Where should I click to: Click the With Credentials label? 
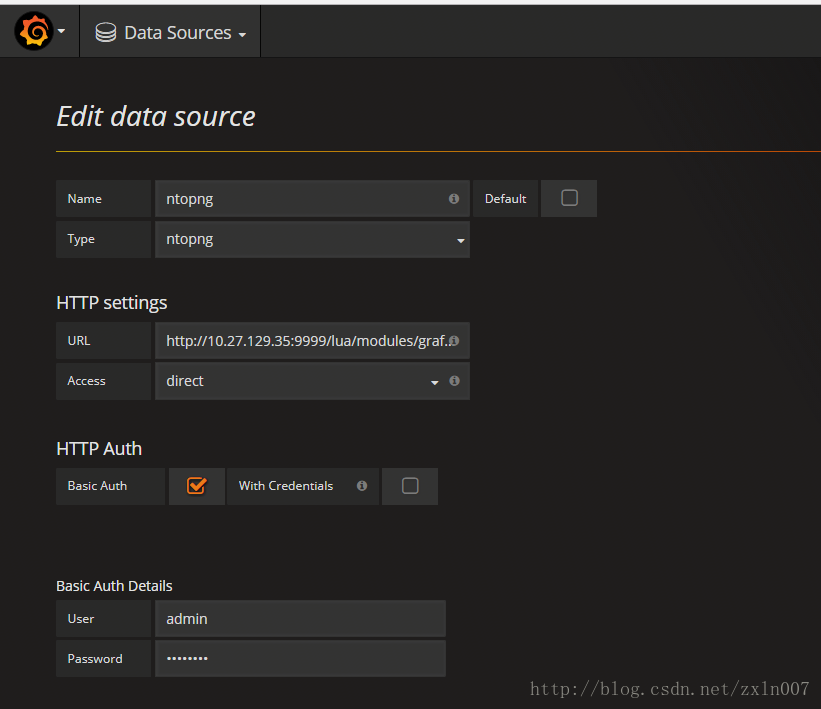pyautogui.click(x=286, y=486)
